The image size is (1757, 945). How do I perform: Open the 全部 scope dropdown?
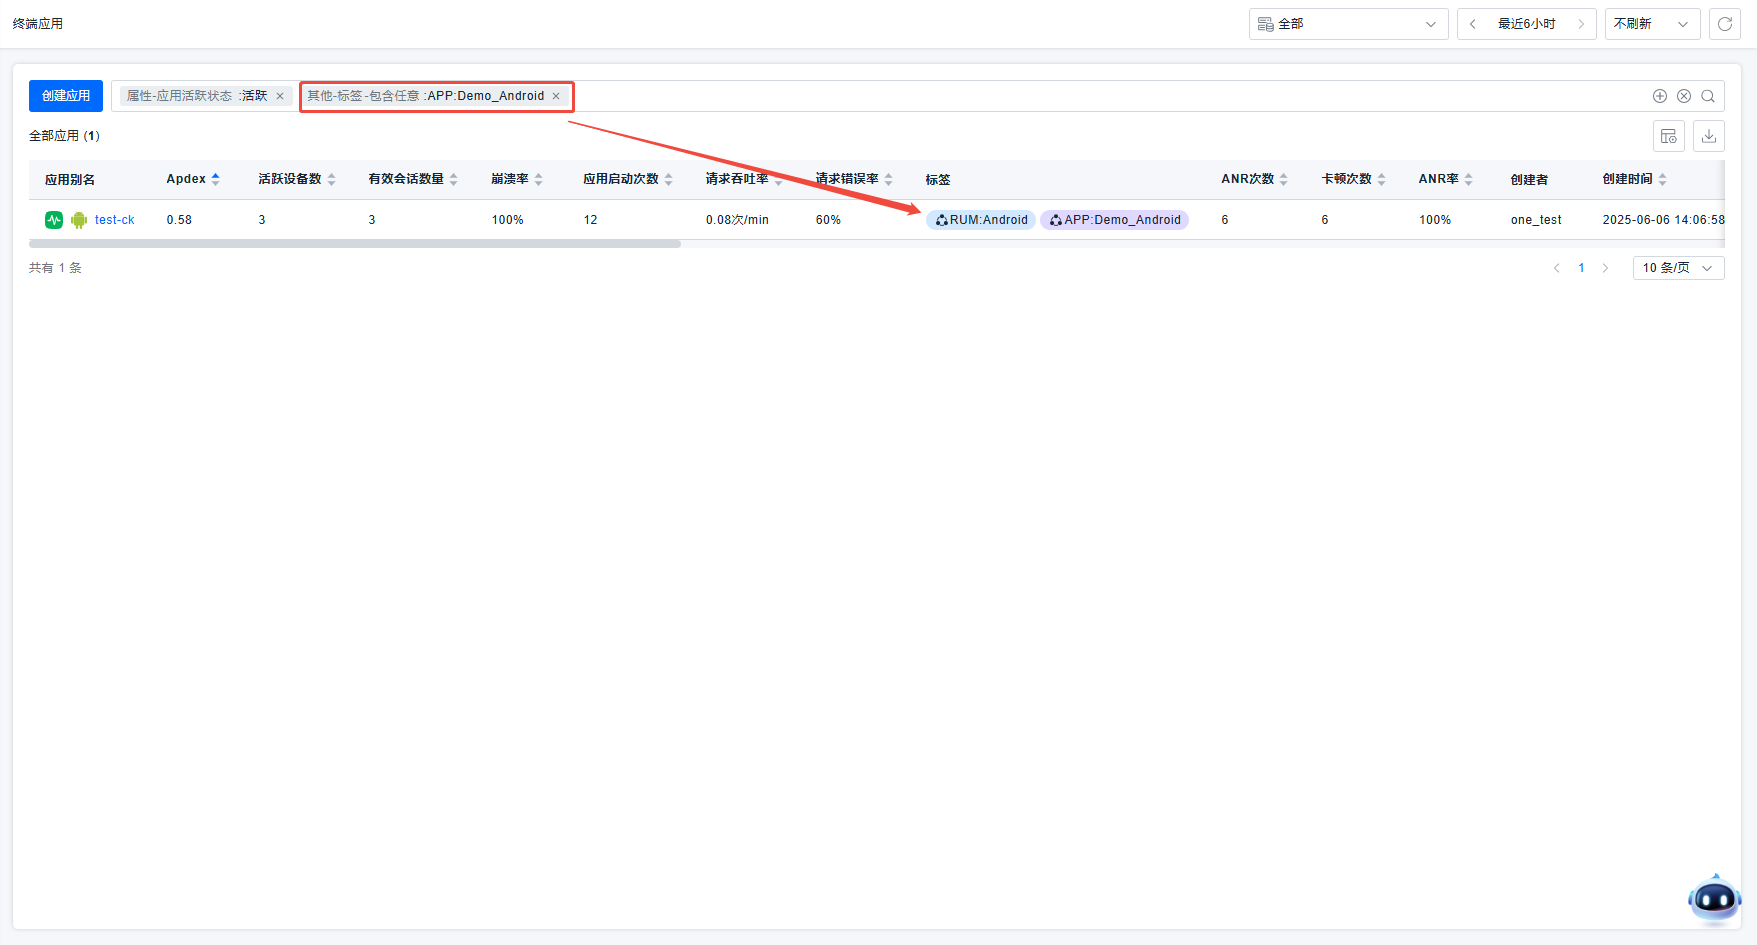1347,24
